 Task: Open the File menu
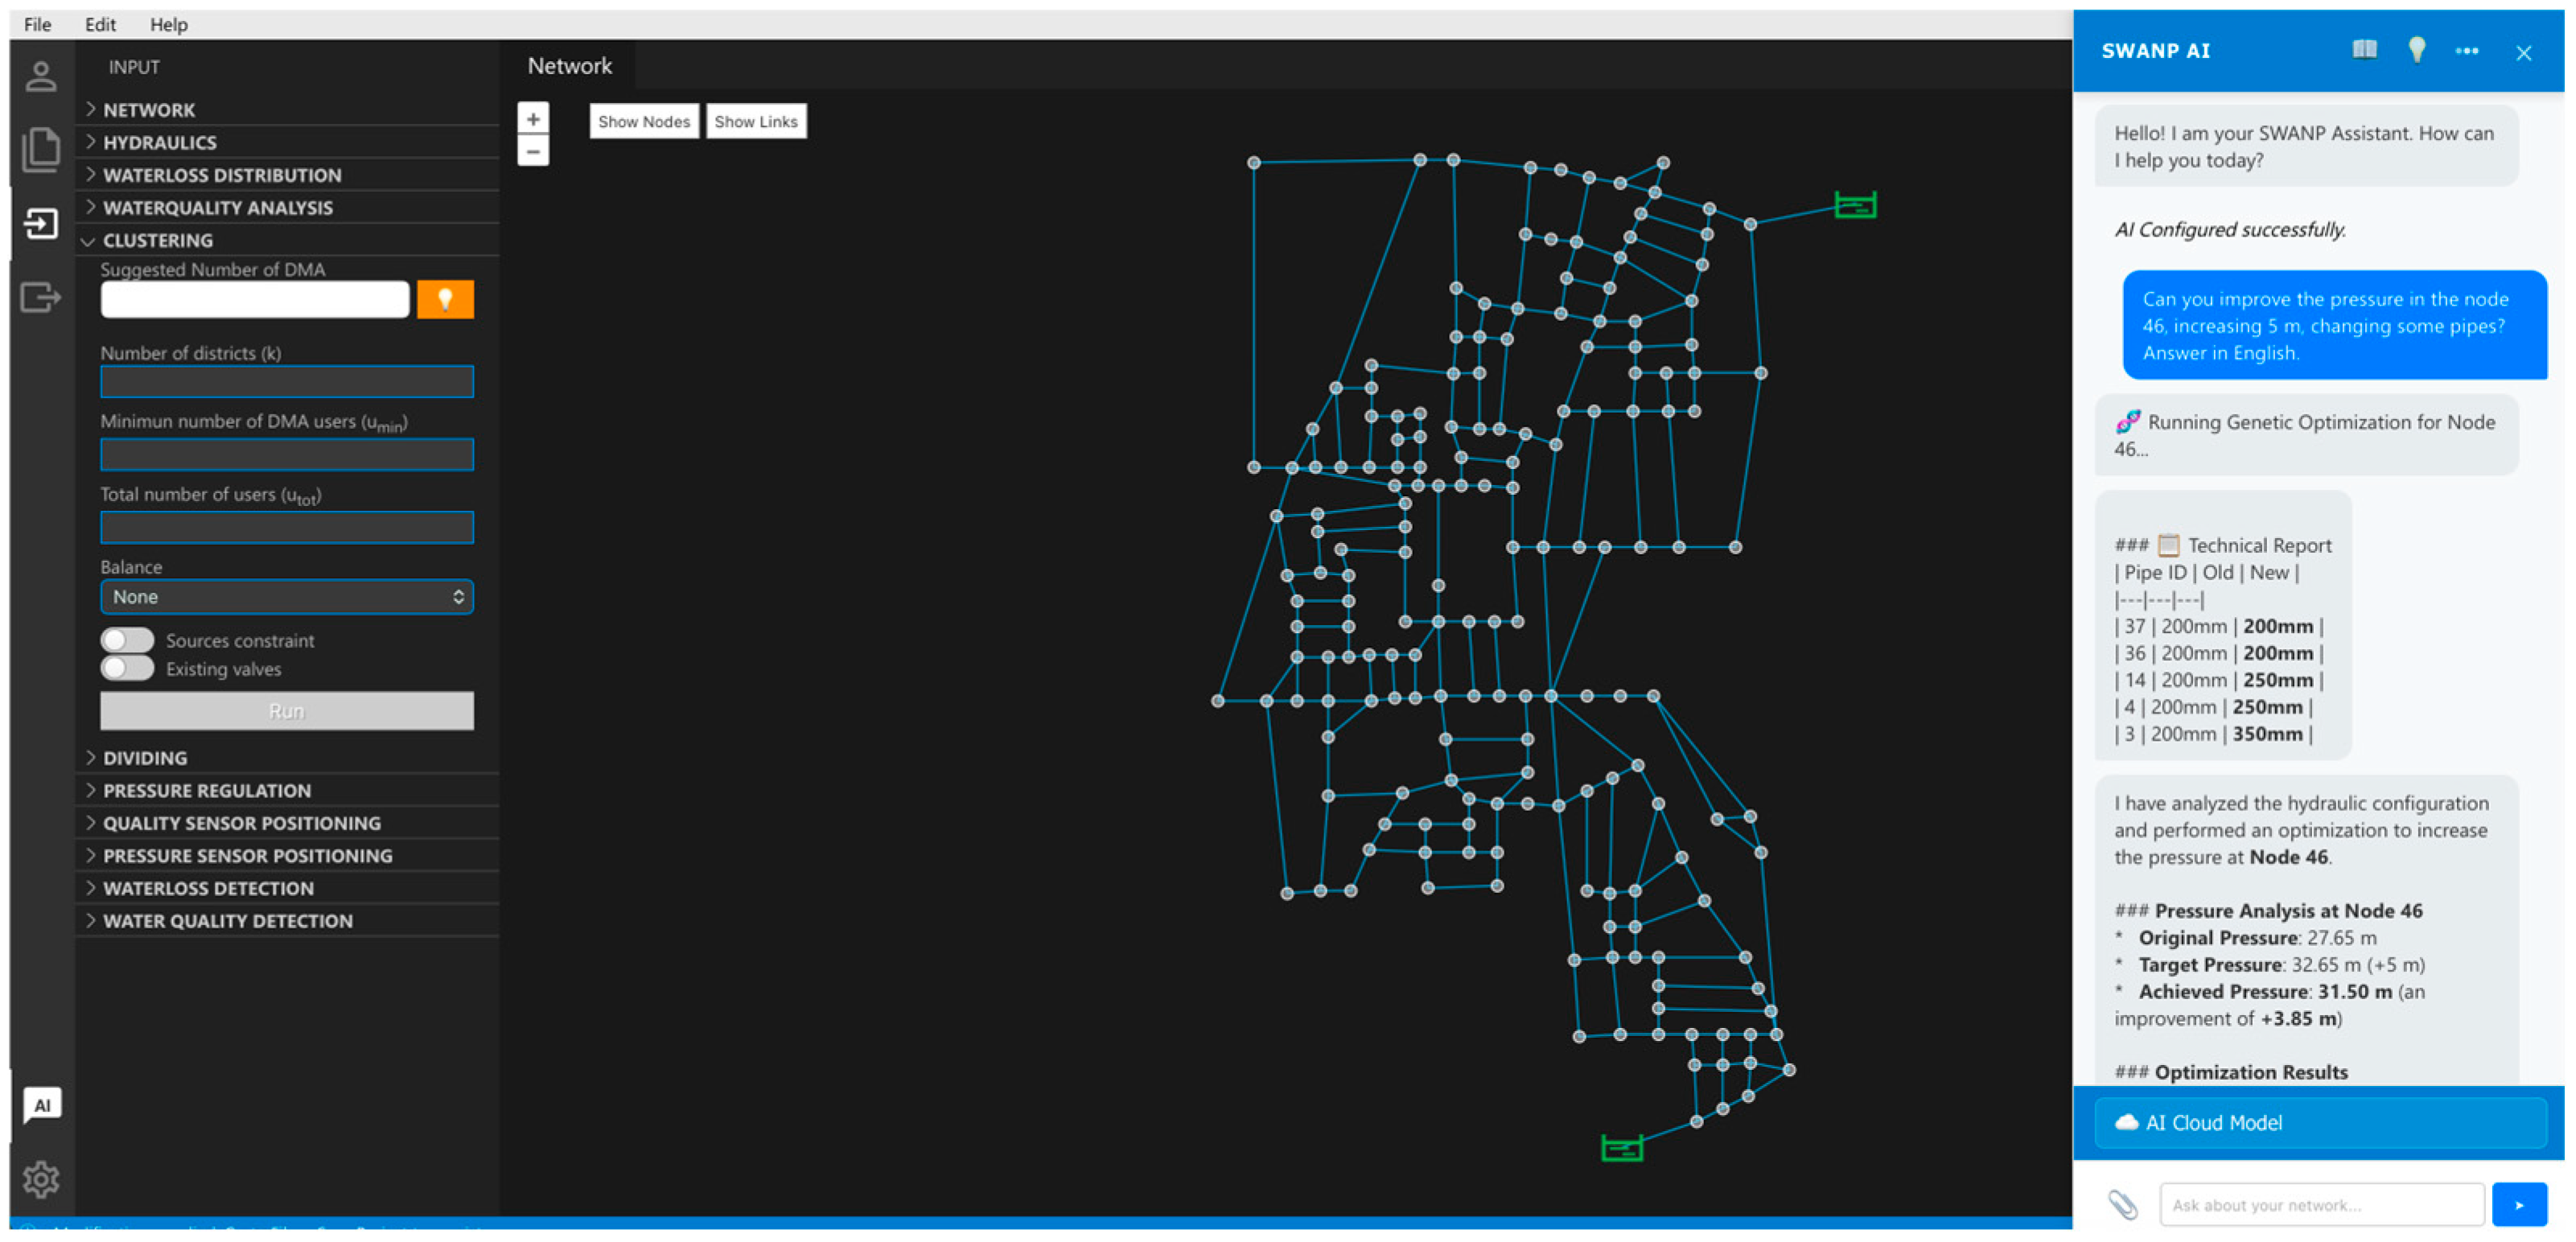point(38,24)
